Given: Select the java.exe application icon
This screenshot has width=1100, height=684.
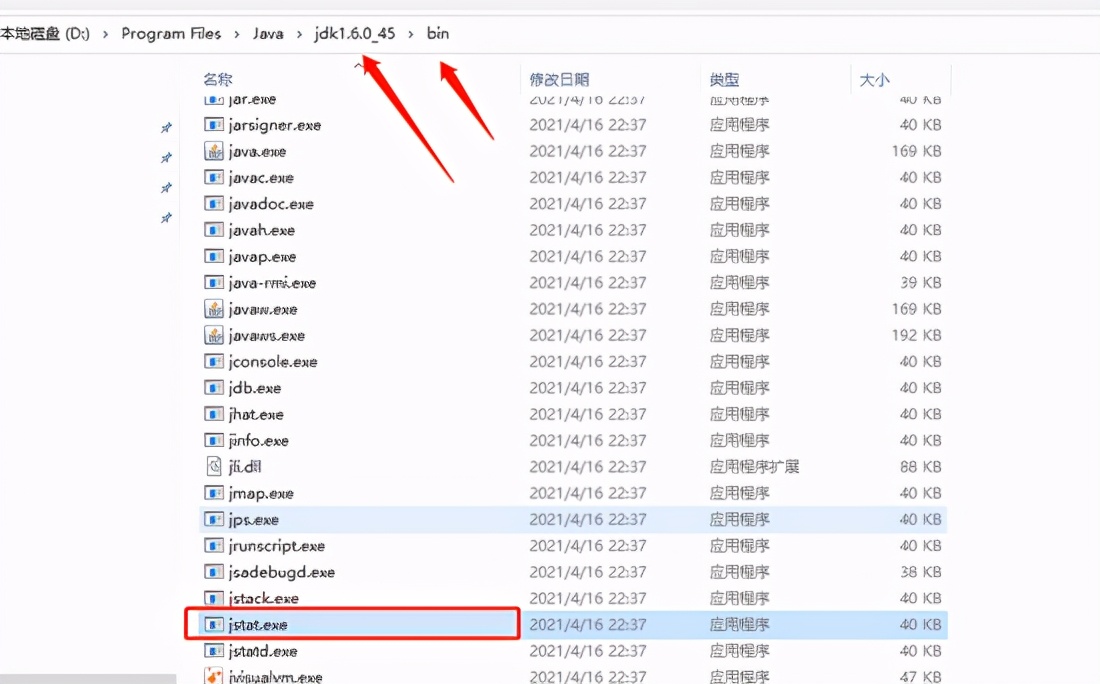Looking at the screenshot, I should point(213,151).
